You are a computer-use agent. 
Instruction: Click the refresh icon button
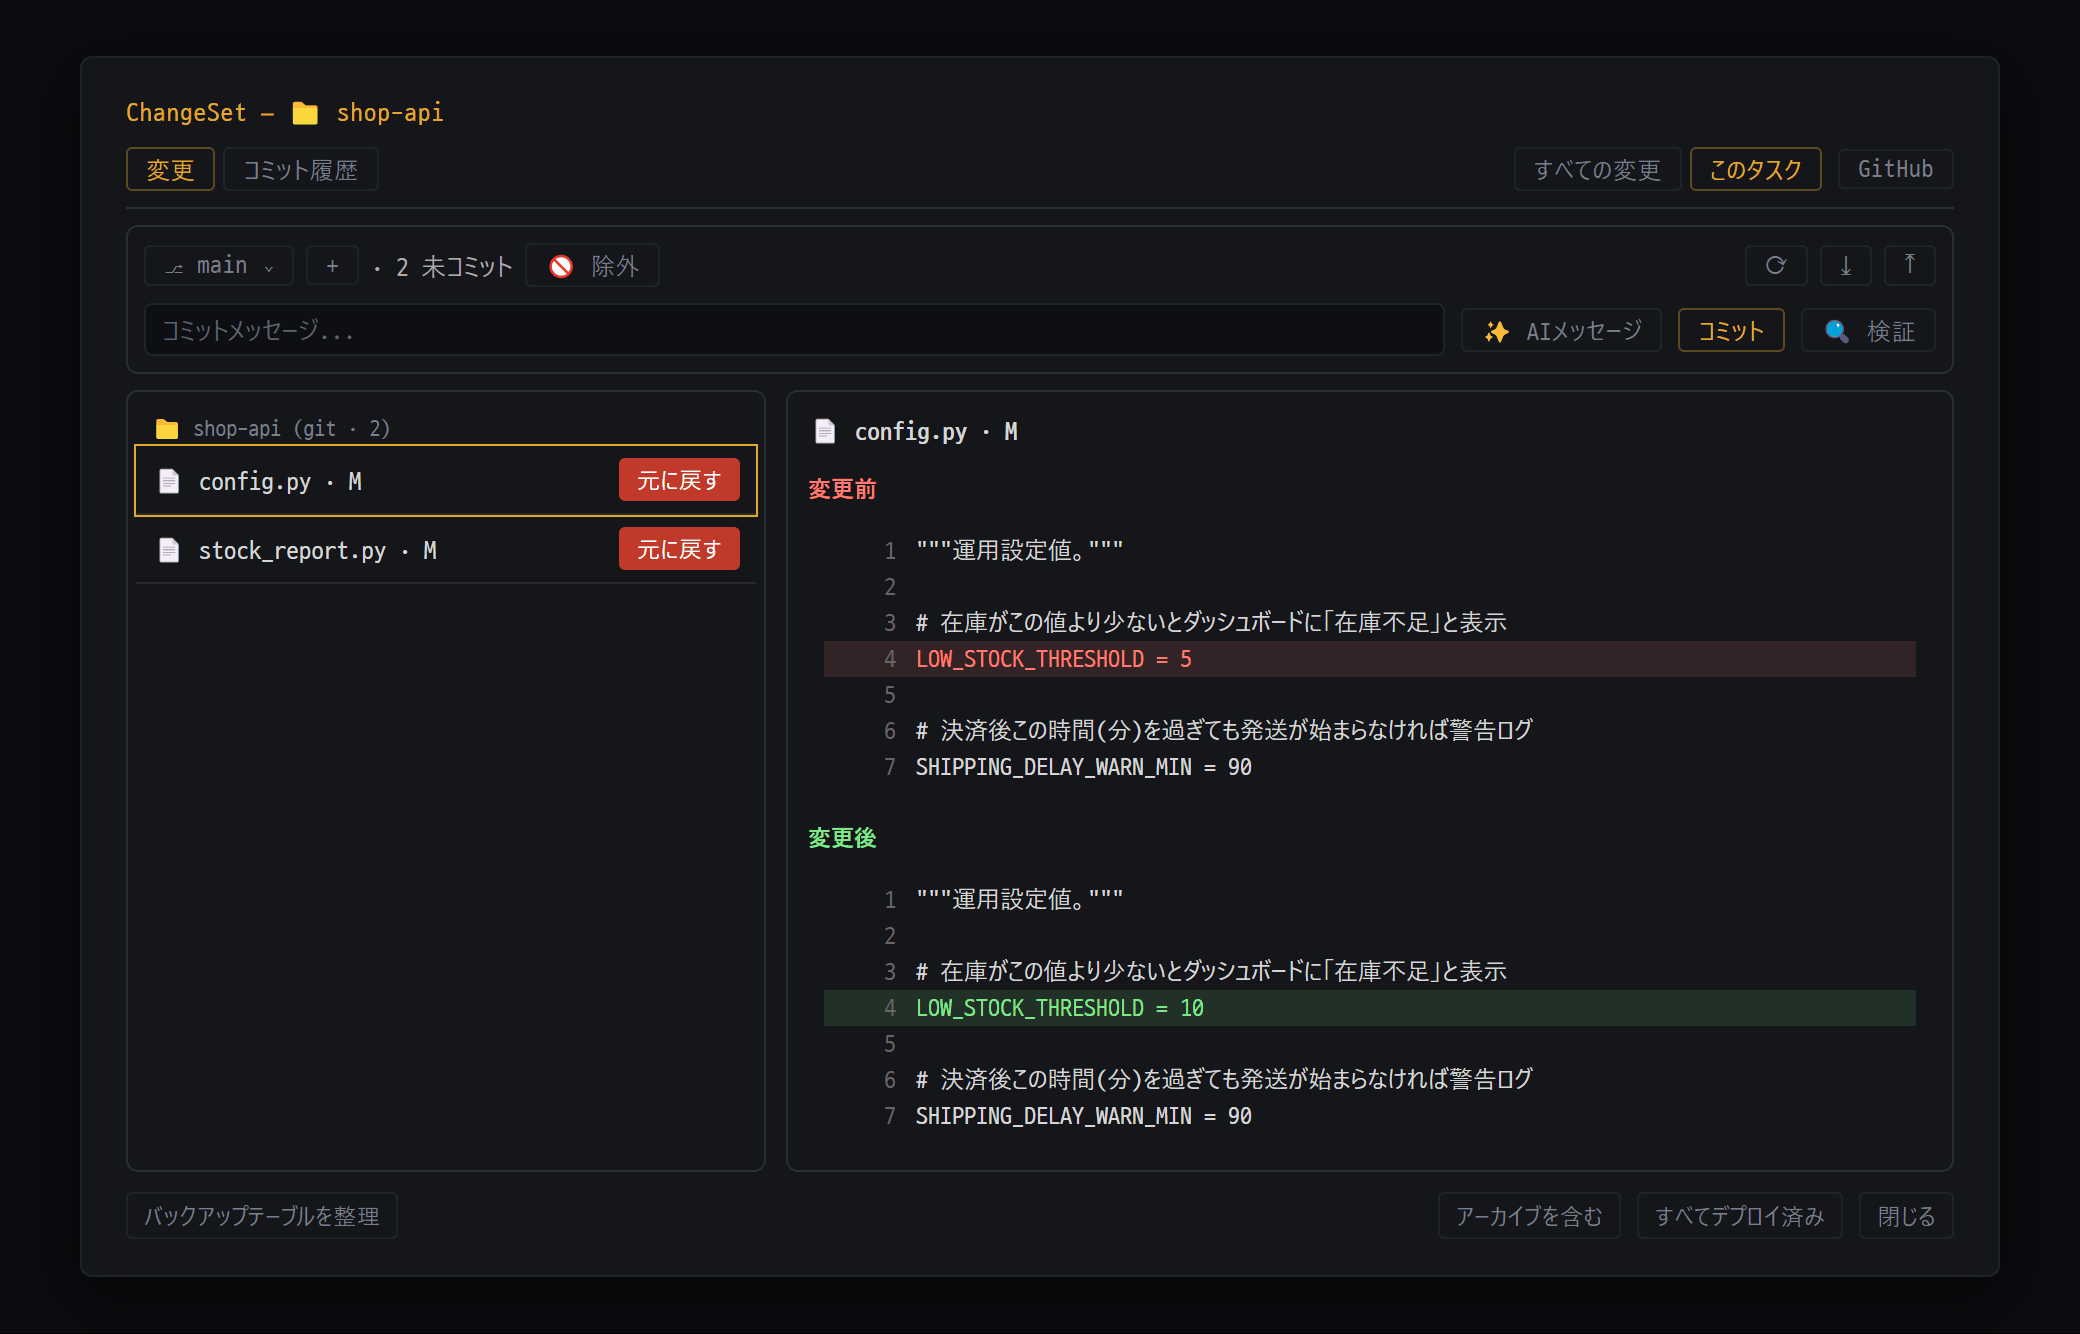pos(1776,266)
